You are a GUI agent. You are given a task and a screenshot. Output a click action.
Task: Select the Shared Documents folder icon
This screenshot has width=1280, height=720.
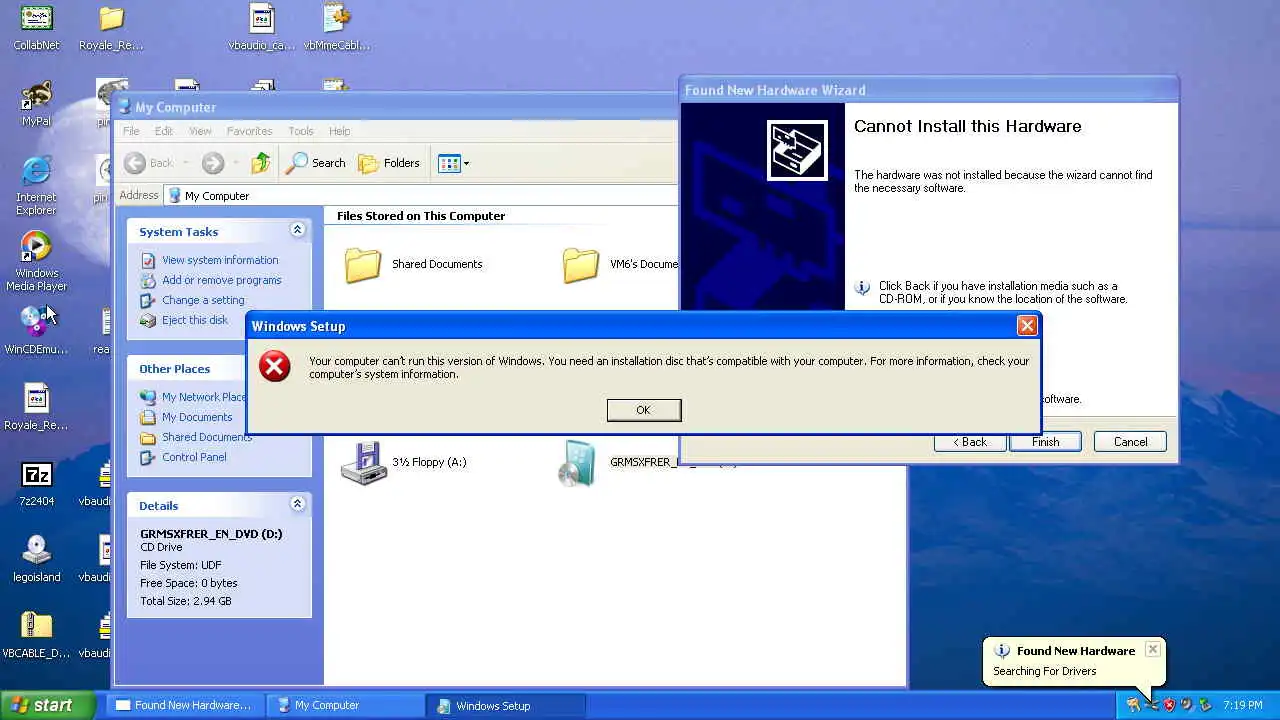pyautogui.click(x=363, y=264)
